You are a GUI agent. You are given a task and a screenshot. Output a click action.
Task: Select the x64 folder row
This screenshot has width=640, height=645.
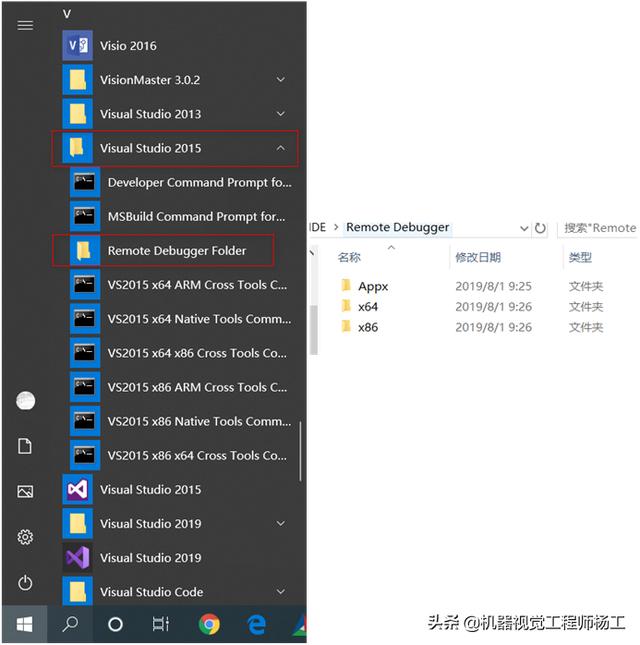[x=473, y=306]
